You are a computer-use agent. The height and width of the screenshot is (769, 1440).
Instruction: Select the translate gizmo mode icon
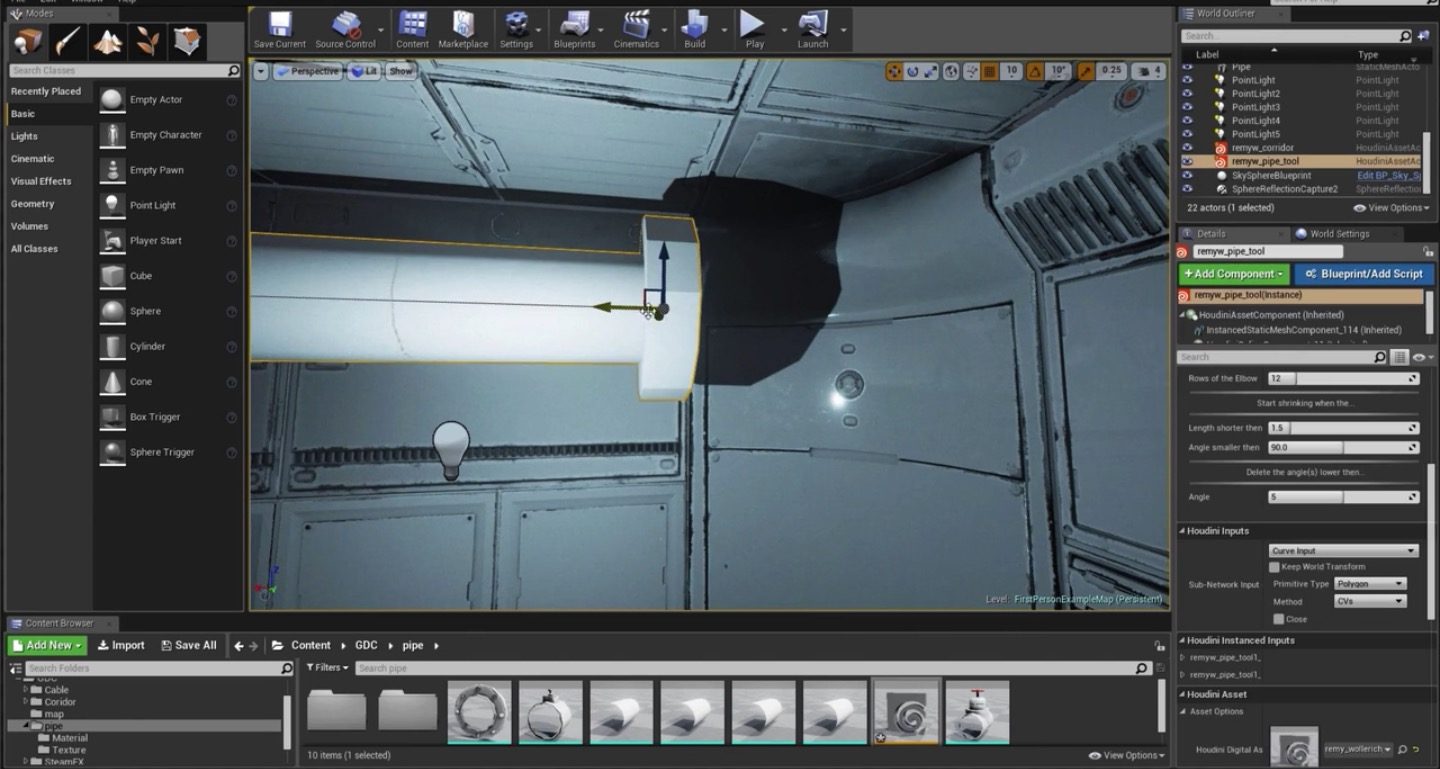pyautogui.click(x=894, y=71)
